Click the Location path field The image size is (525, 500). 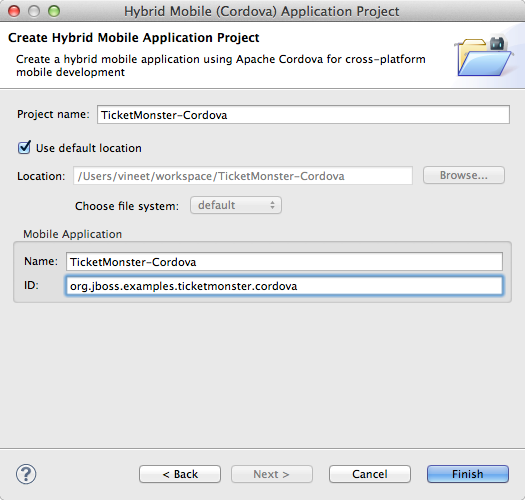243,175
